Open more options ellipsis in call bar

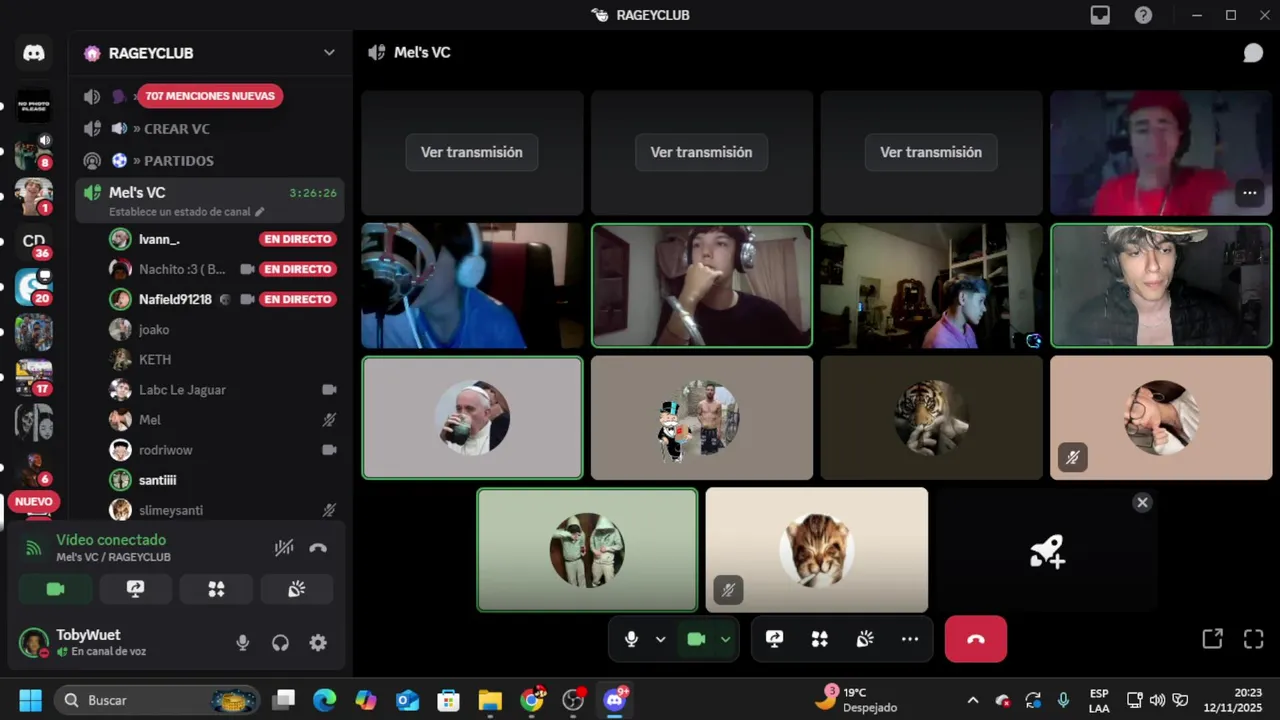pyautogui.click(x=910, y=639)
